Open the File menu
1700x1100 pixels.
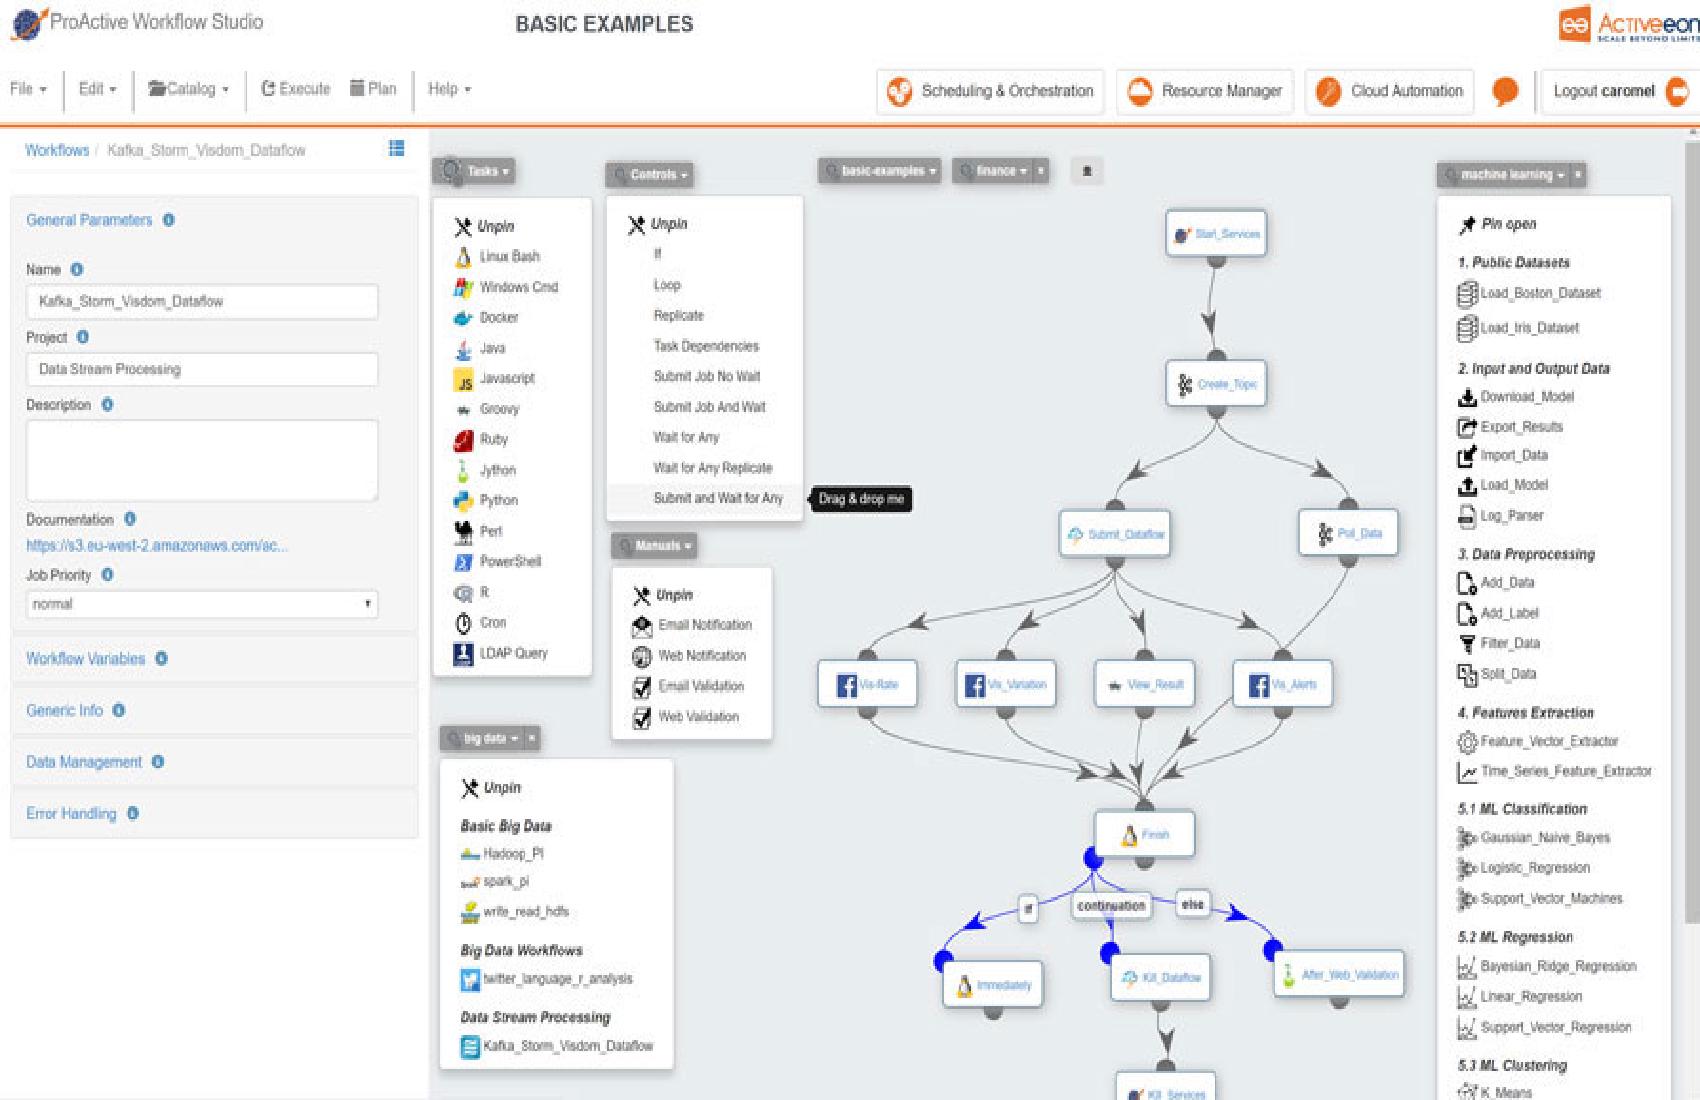pyautogui.click(x=28, y=89)
